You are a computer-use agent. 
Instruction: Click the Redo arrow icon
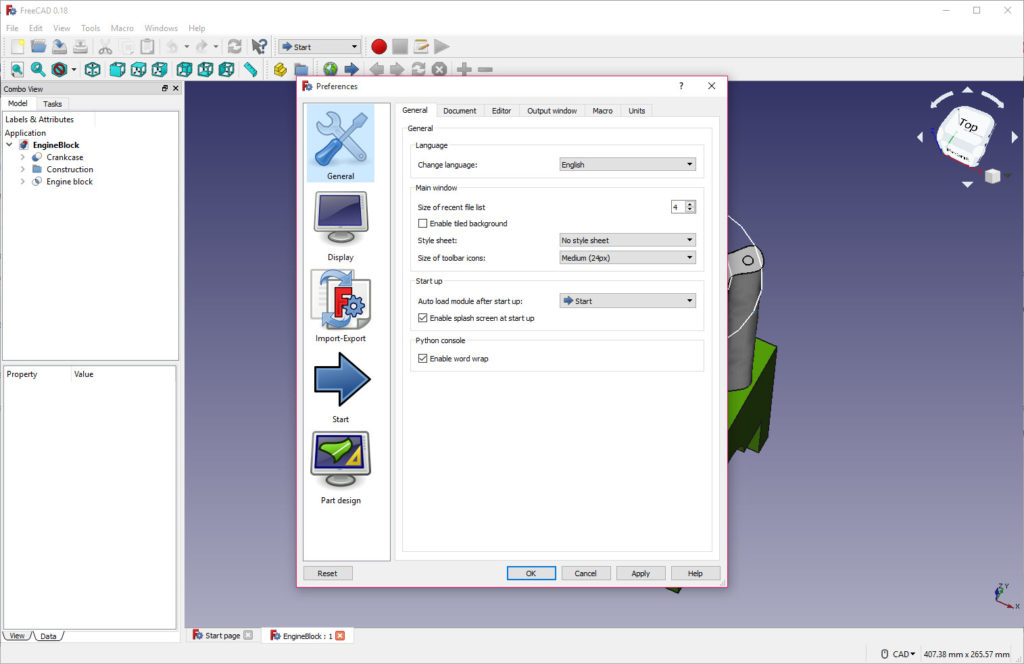[201, 46]
